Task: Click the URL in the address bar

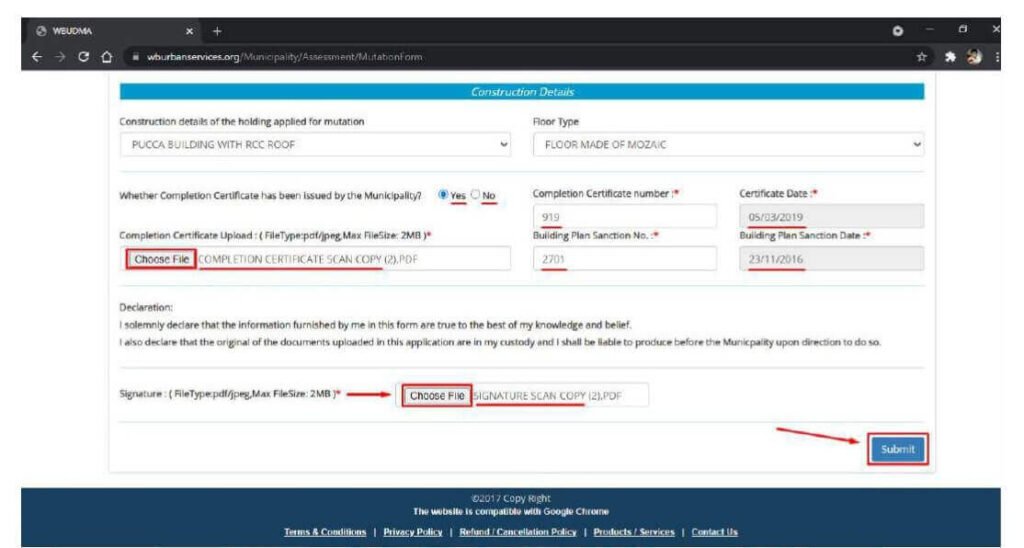Action: [285, 57]
